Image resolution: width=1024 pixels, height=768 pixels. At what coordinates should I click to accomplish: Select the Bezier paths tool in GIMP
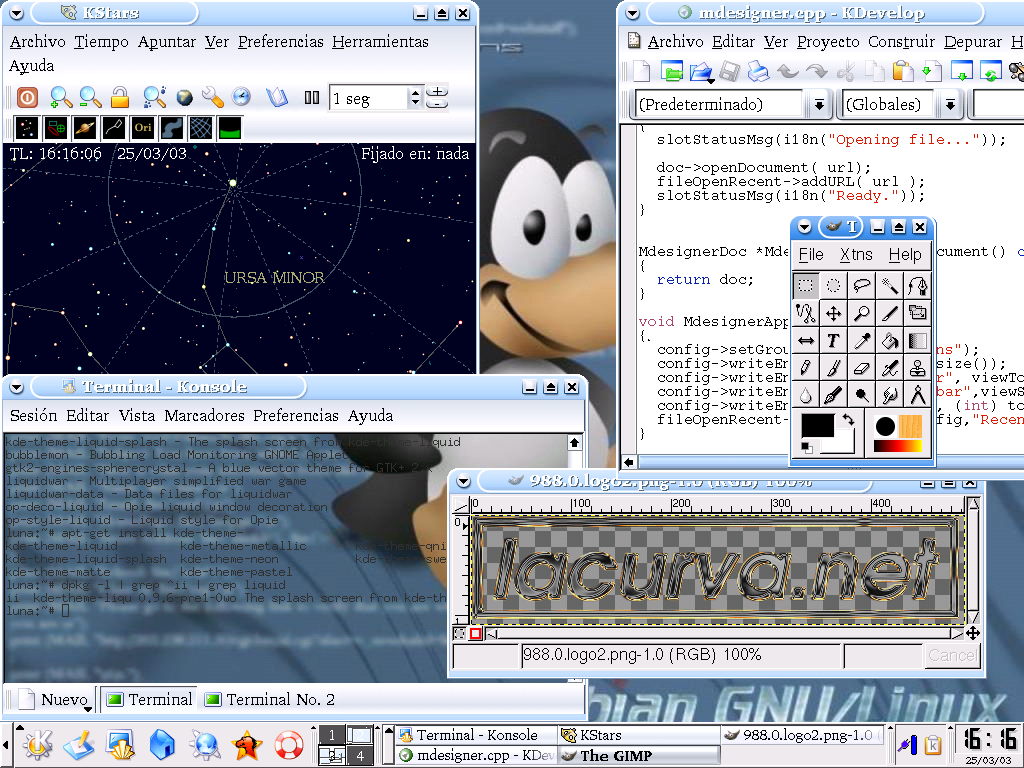[918, 285]
